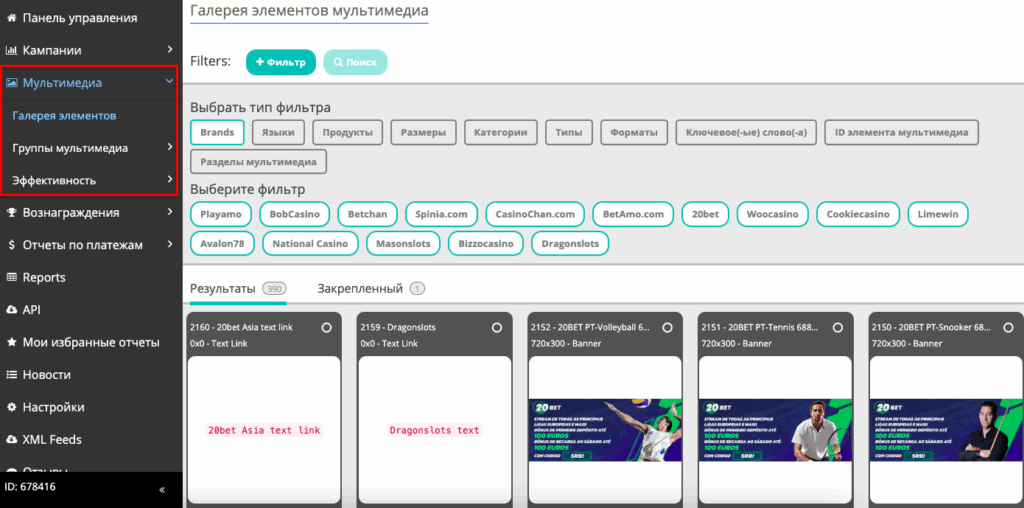Select the Playamo brand filter

point(221,214)
